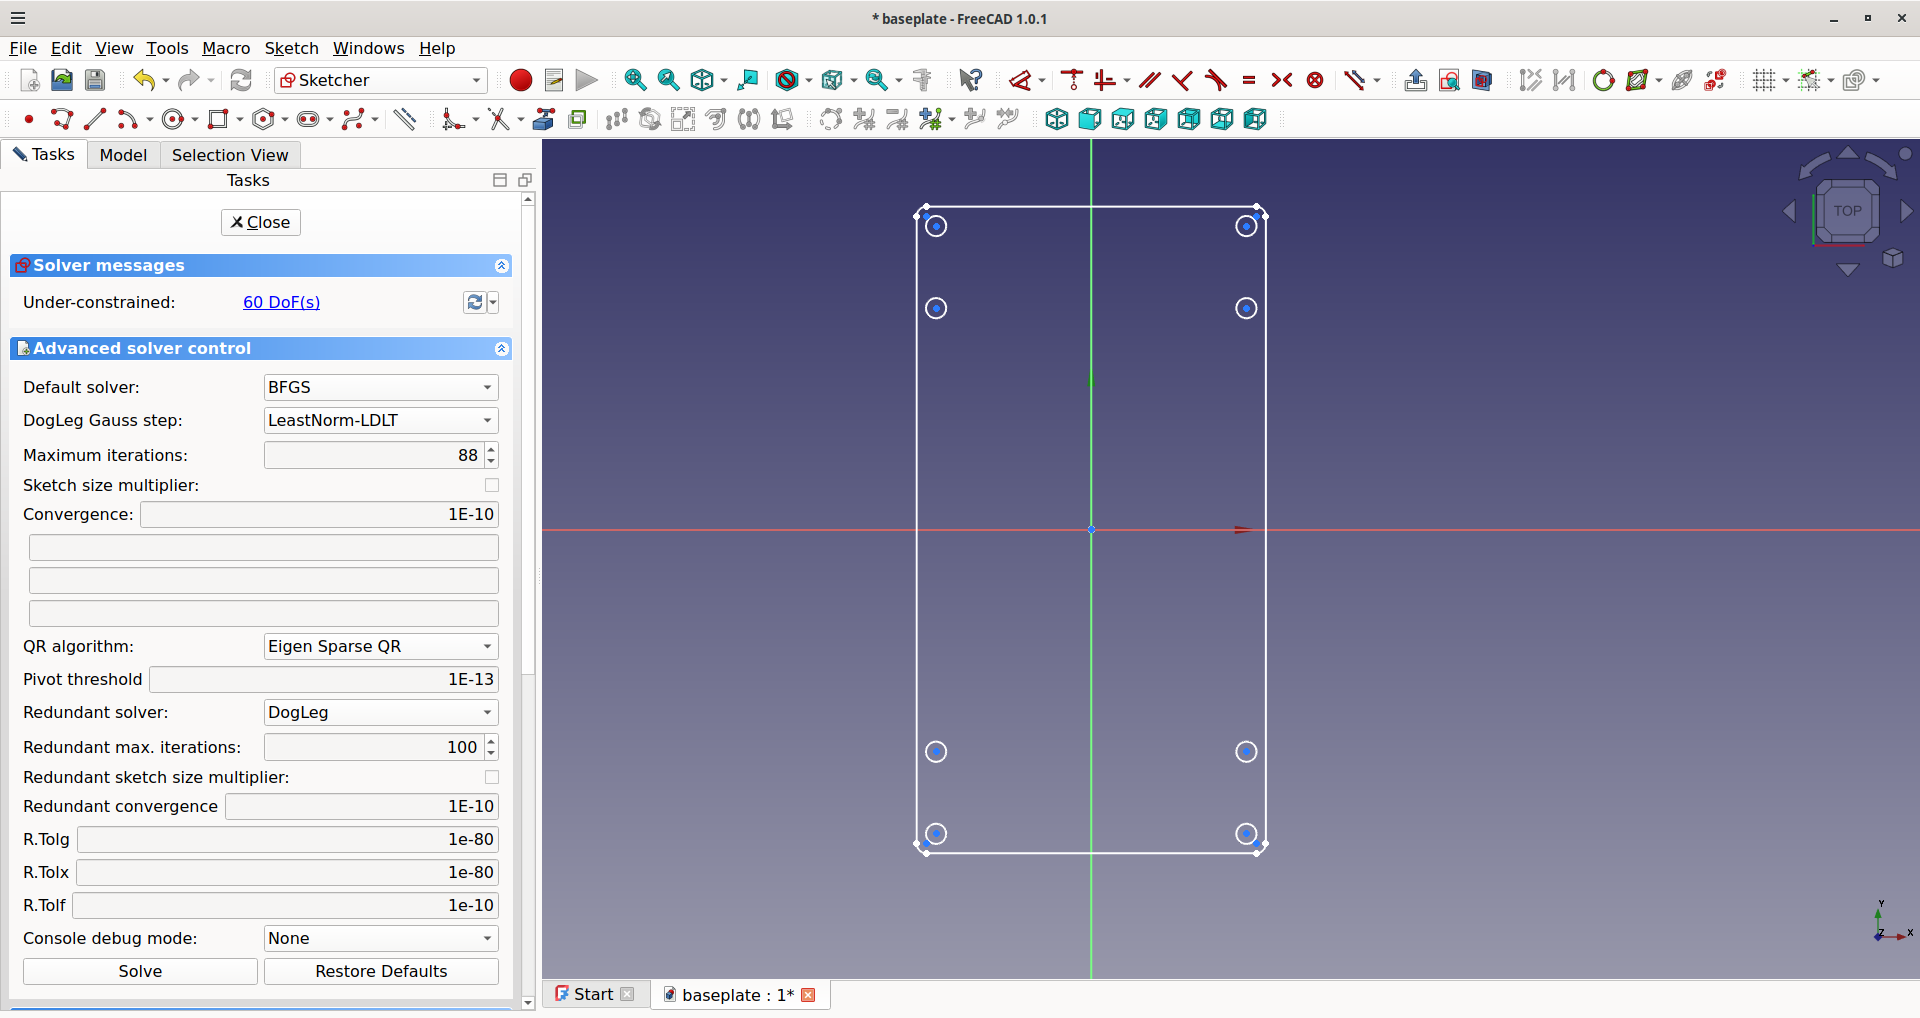Viewport: 1920px width, 1018px height.
Task: Click the macro record red button
Action: (x=520, y=81)
